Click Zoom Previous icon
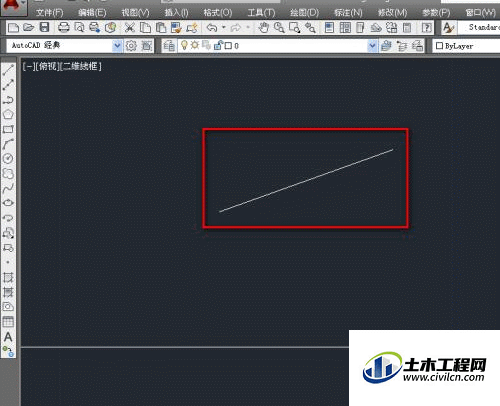 point(310,27)
